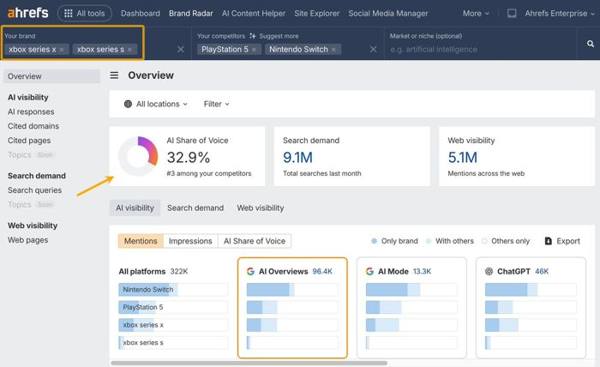Select the Mentions metric toggle
This screenshot has height=367, width=600.
click(140, 241)
